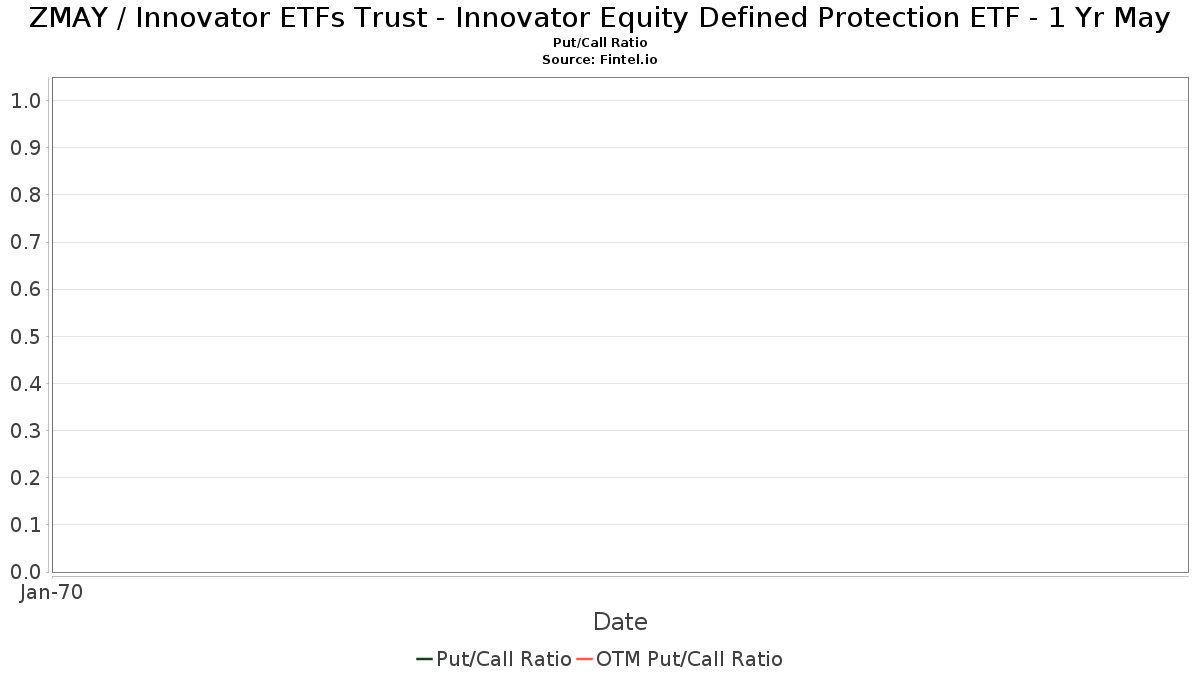Screen dimensions: 1200x675
Task: Click the Source: Fintel.io text
Action: pos(600,60)
